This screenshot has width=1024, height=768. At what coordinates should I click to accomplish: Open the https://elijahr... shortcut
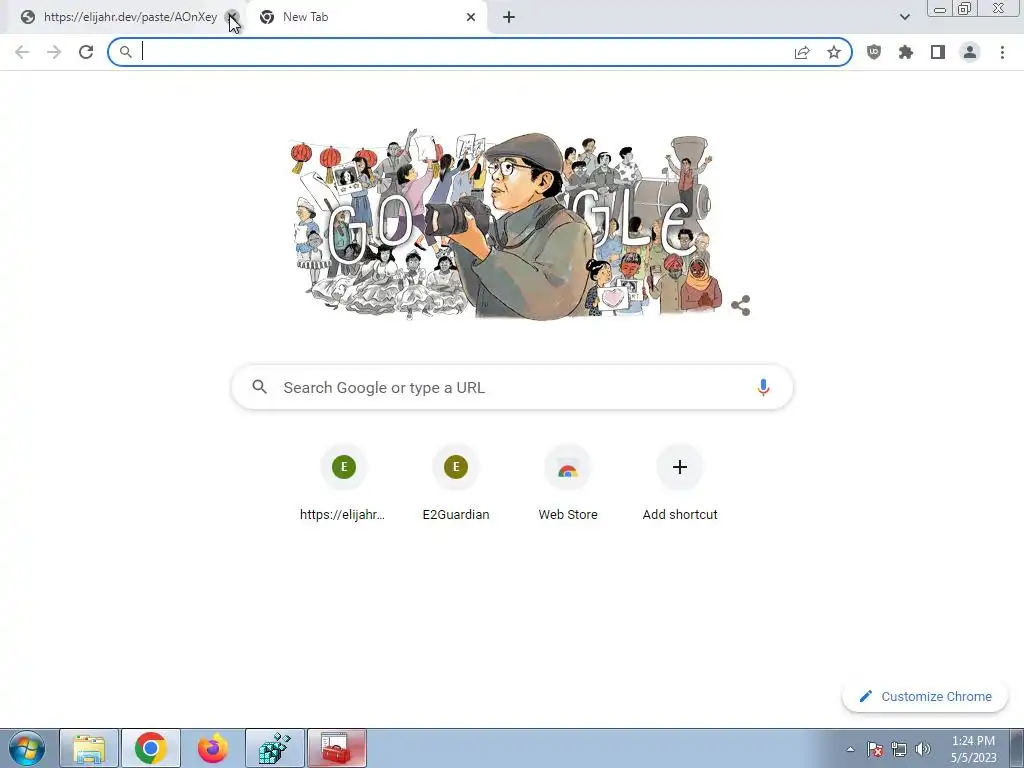(344, 484)
